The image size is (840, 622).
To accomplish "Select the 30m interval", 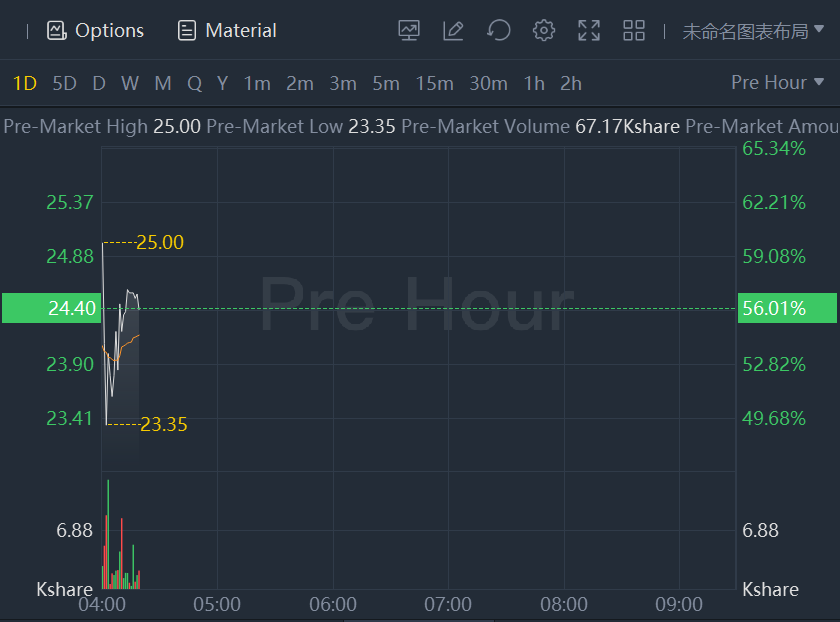I will tap(488, 83).
